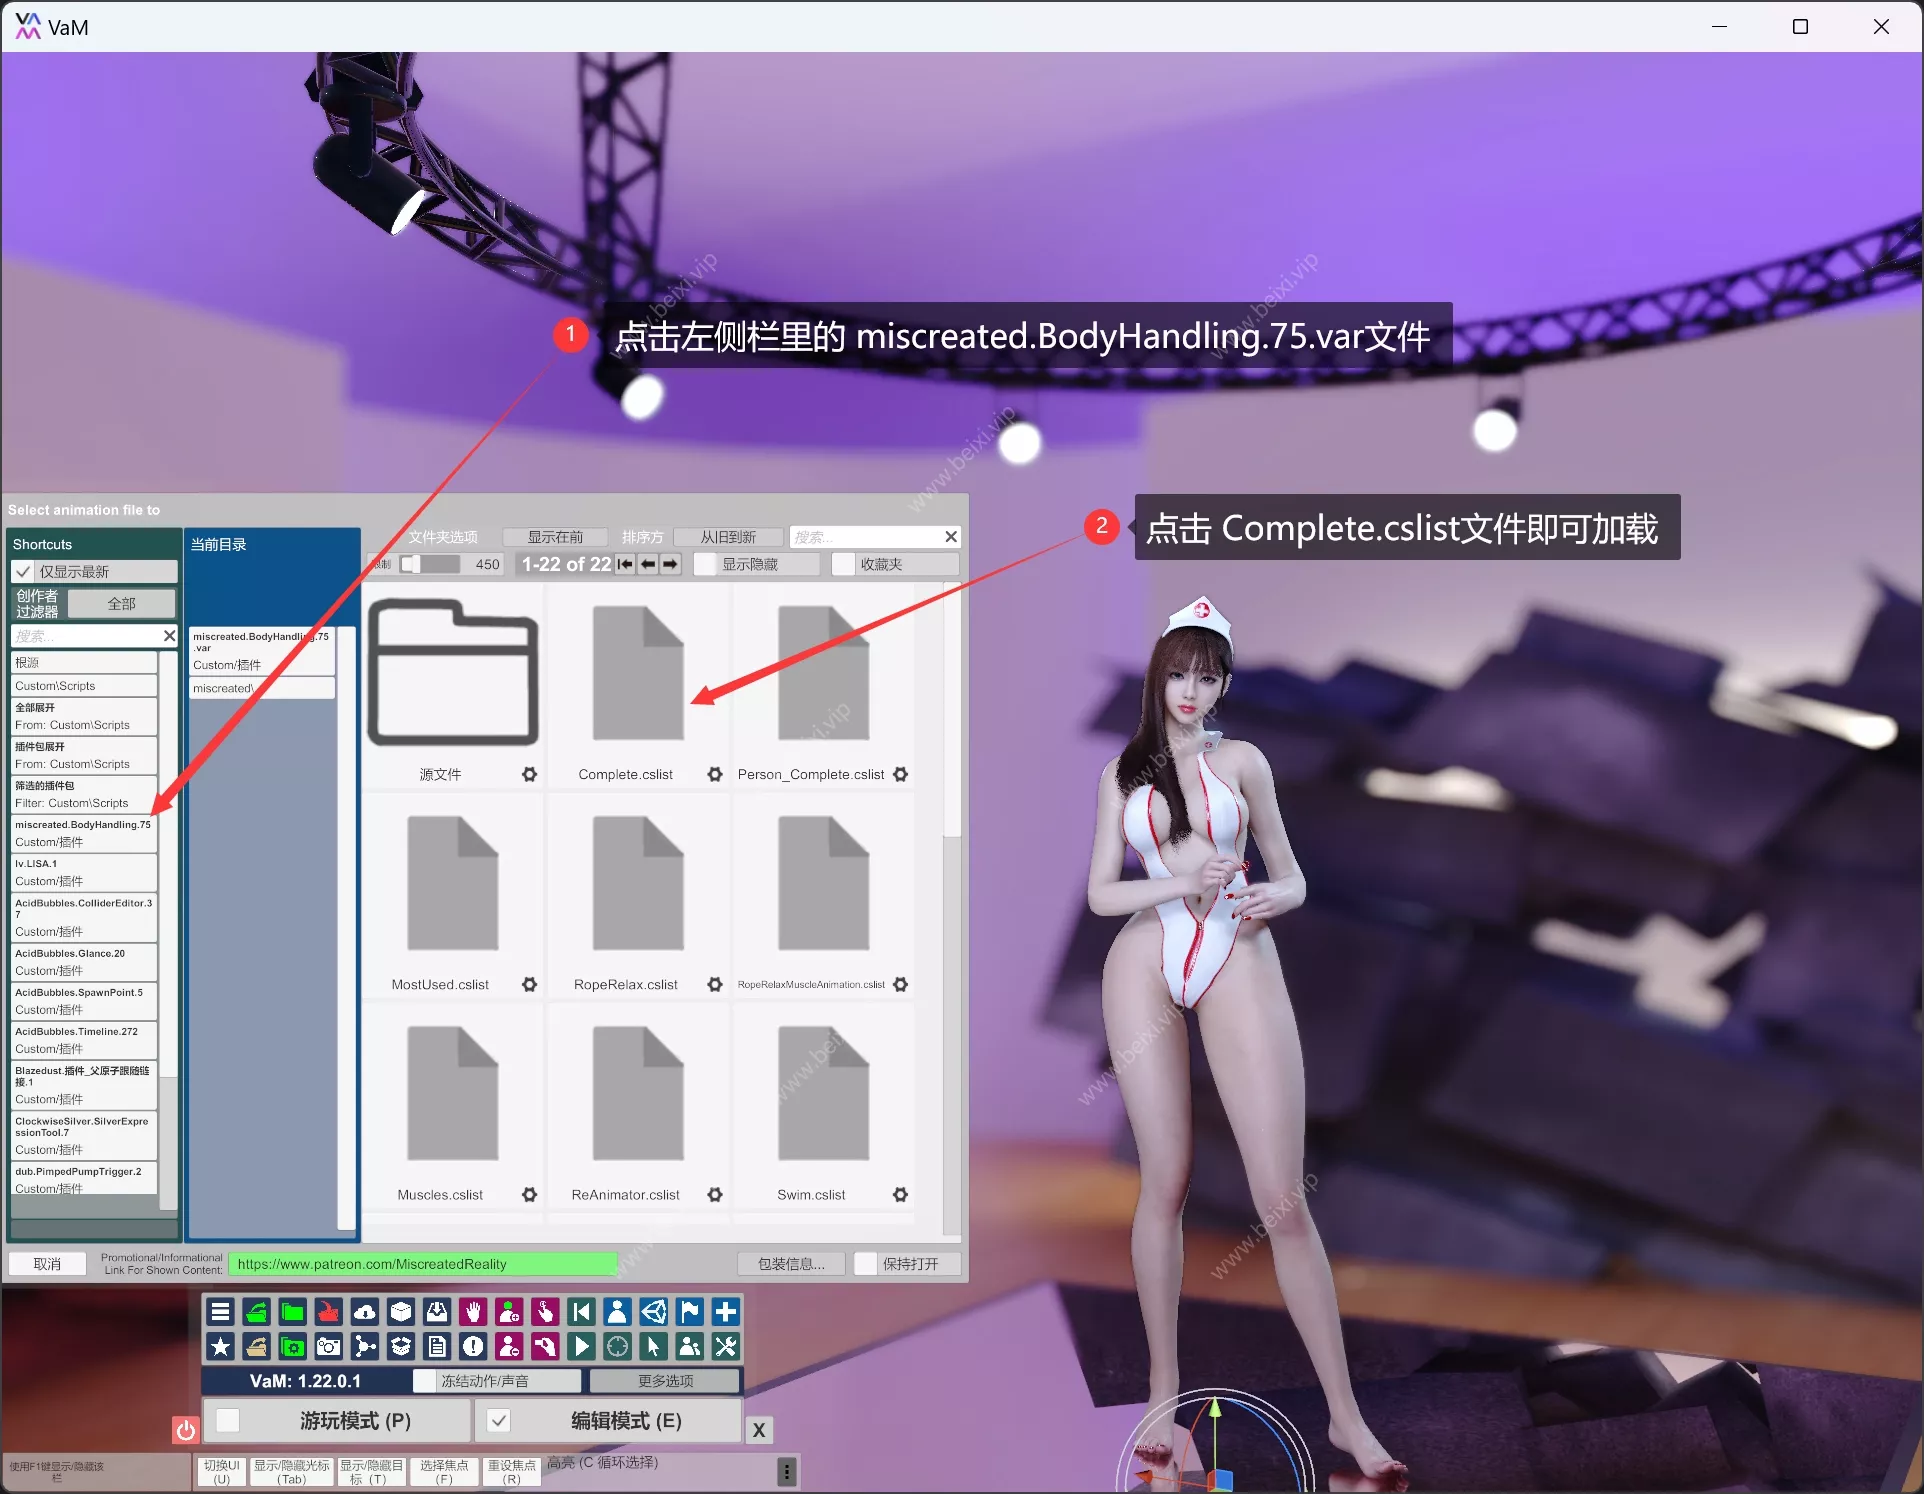Open gear options for RopeRelax.cslist
Viewport: 1924px width, 1494px height.
tap(715, 984)
